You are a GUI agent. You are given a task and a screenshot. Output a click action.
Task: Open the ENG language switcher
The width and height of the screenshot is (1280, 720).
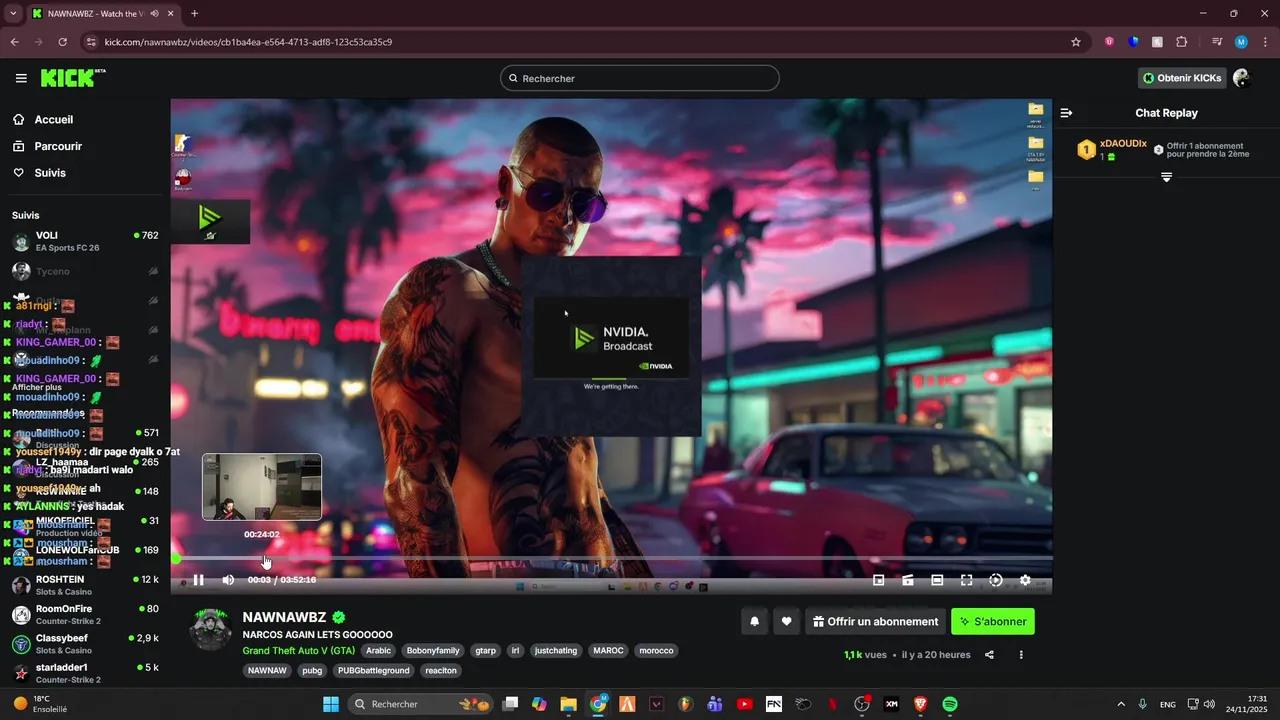[x=1168, y=704]
